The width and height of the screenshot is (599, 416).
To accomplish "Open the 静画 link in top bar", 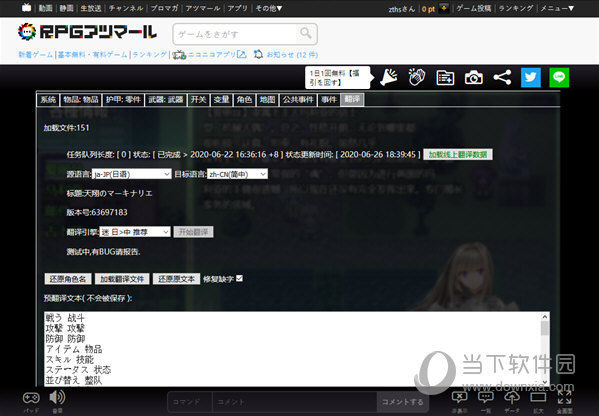I will pyautogui.click(x=66, y=8).
